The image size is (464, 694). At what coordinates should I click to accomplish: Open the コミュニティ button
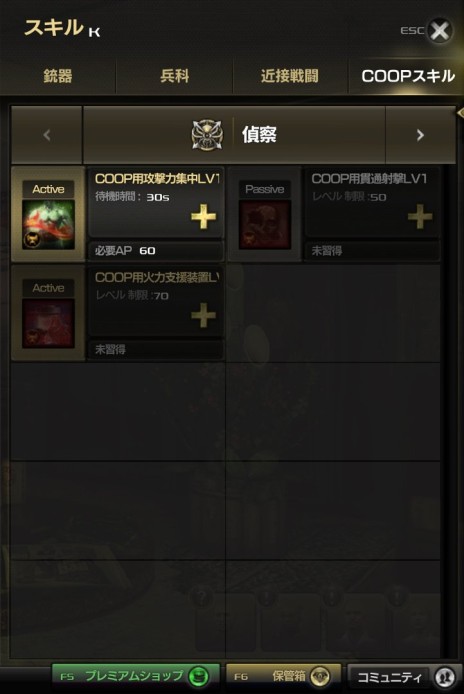click(x=402, y=677)
